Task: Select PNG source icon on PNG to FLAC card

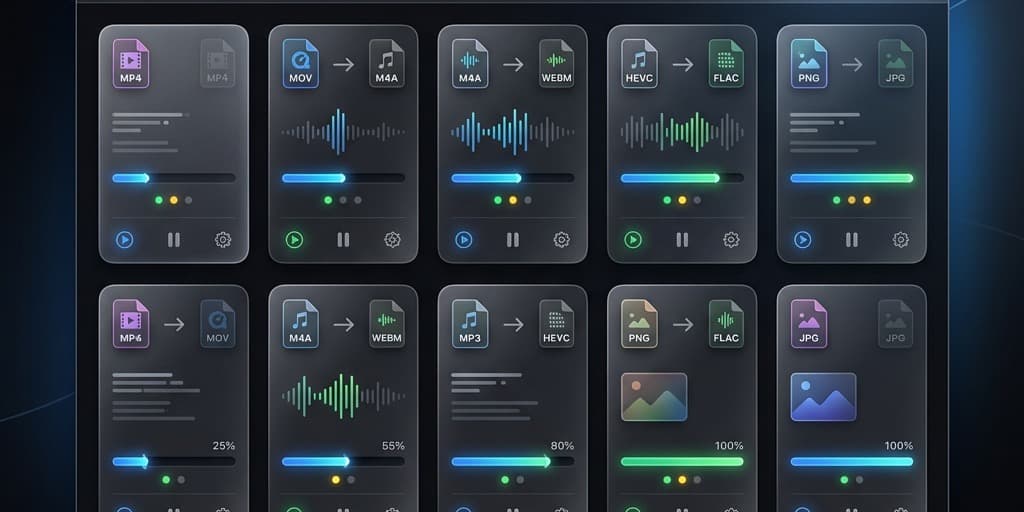Action: click(x=639, y=323)
